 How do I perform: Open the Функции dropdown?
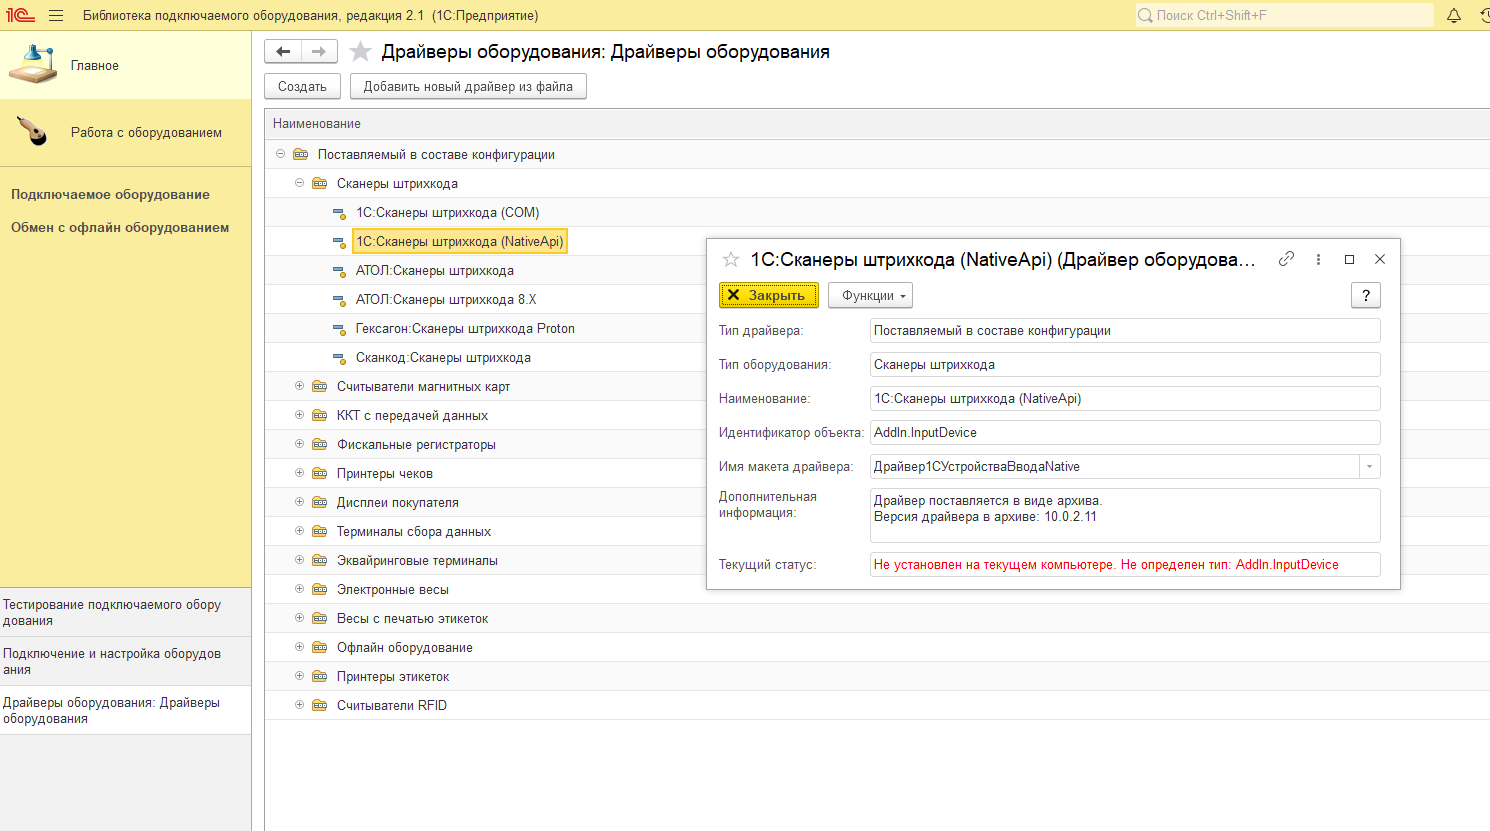(x=870, y=295)
